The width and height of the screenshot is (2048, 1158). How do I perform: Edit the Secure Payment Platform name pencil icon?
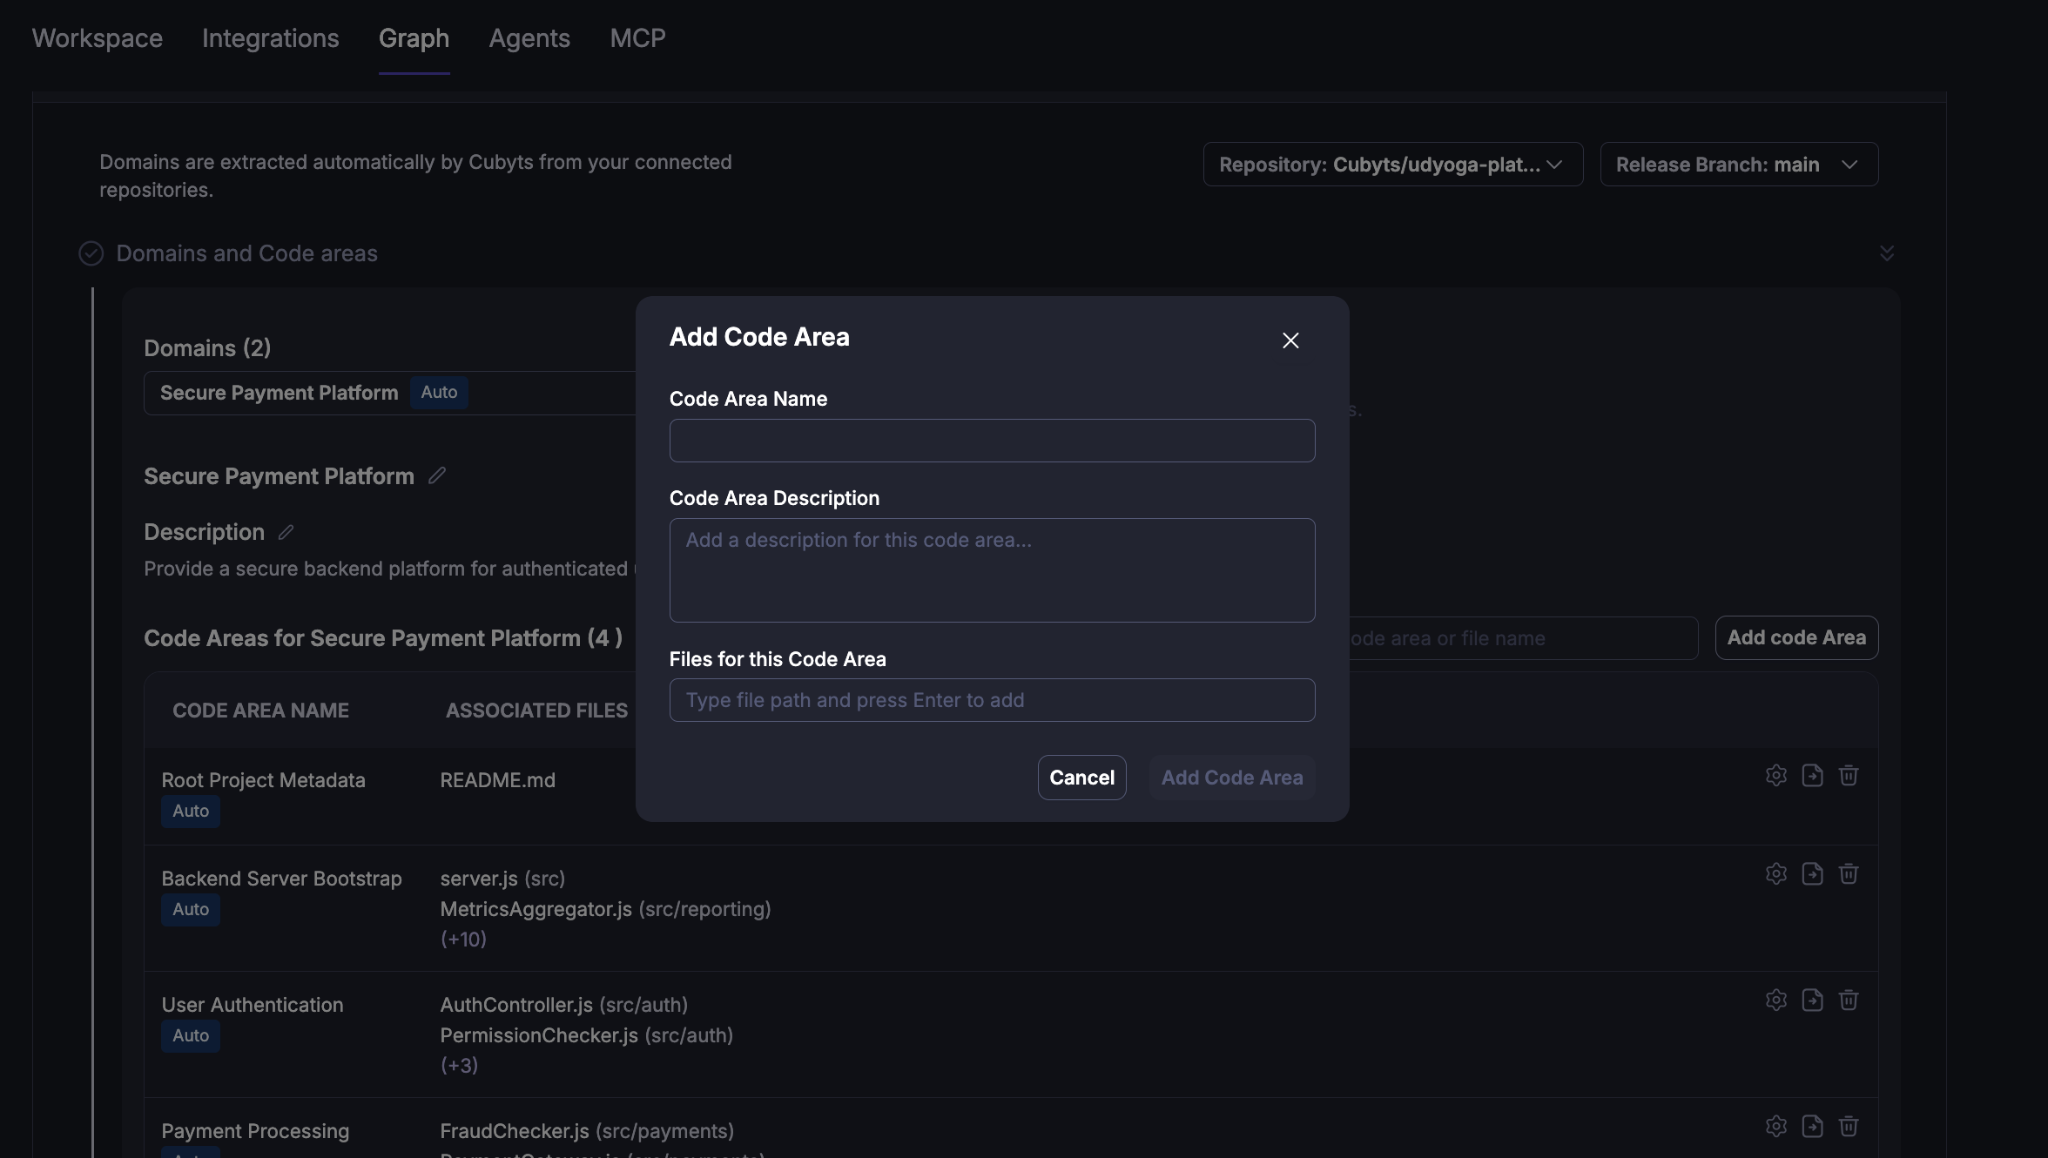437,476
